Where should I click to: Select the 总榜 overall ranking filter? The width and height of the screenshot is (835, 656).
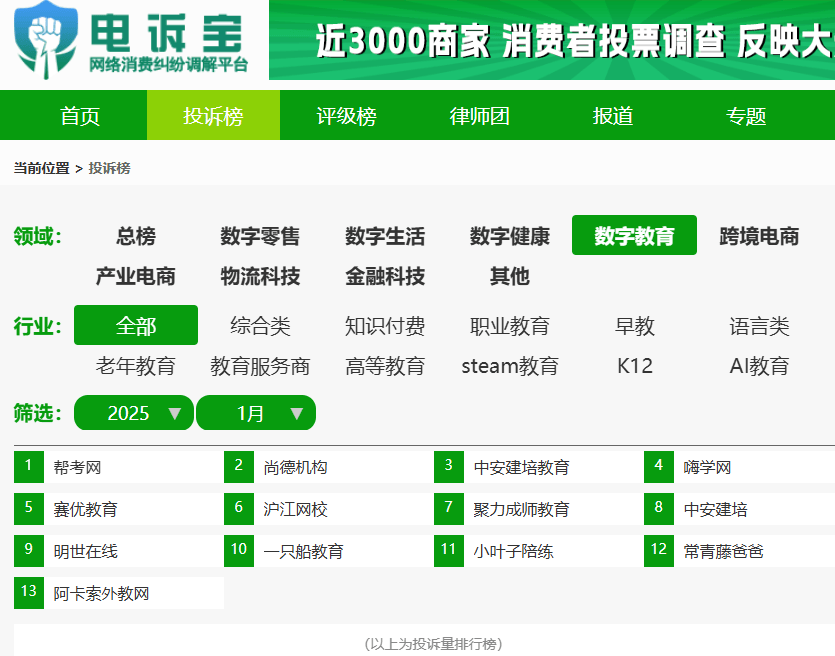[136, 237]
